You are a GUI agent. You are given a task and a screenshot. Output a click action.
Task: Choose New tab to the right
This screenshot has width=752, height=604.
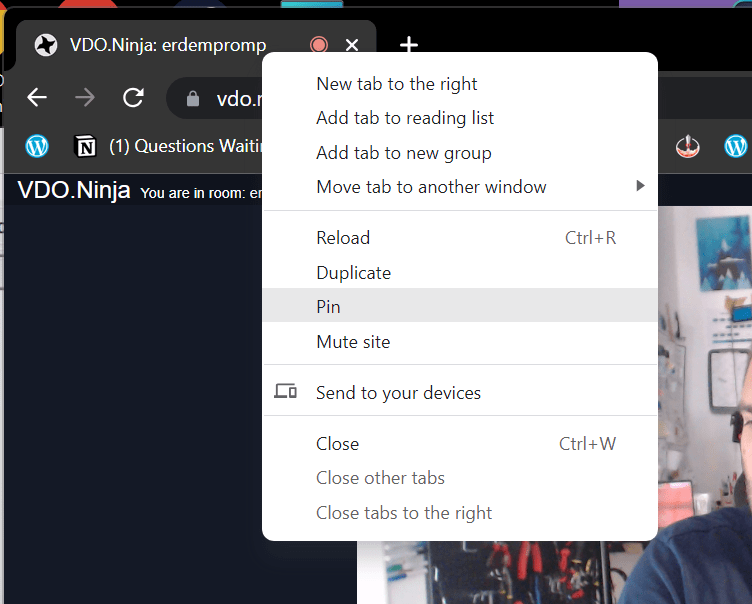click(x=460, y=84)
